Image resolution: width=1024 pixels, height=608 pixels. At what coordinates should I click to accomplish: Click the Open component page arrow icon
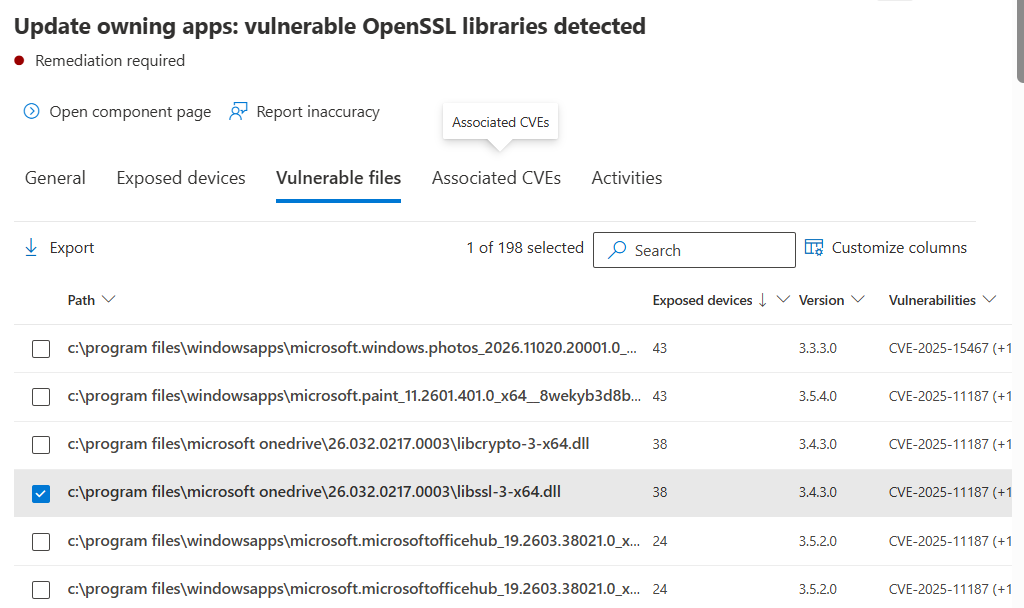click(31, 112)
